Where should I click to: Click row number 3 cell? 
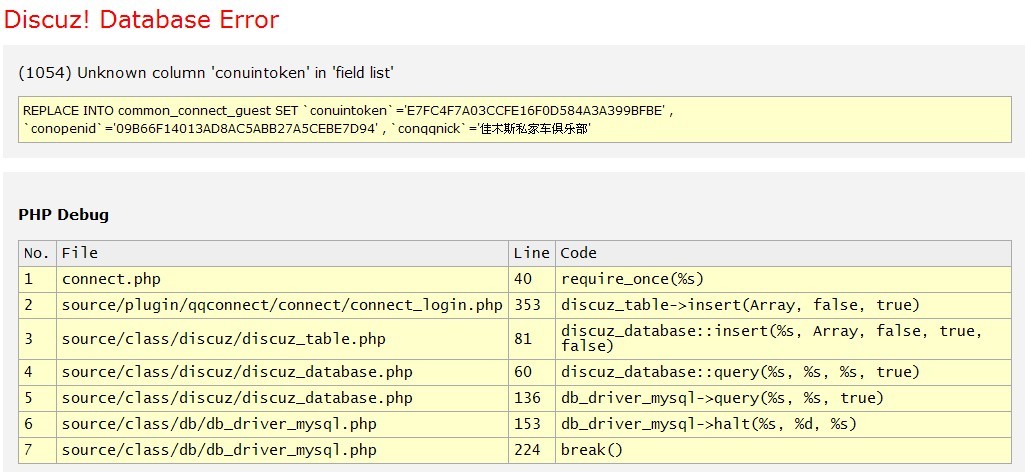37,339
